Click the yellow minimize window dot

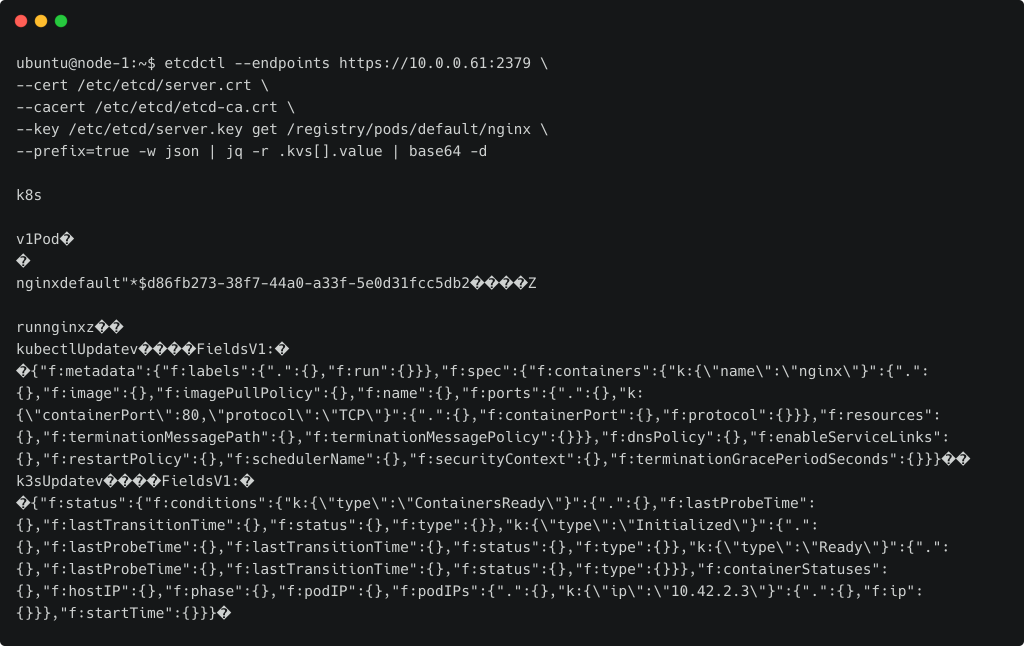[x=41, y=21]
